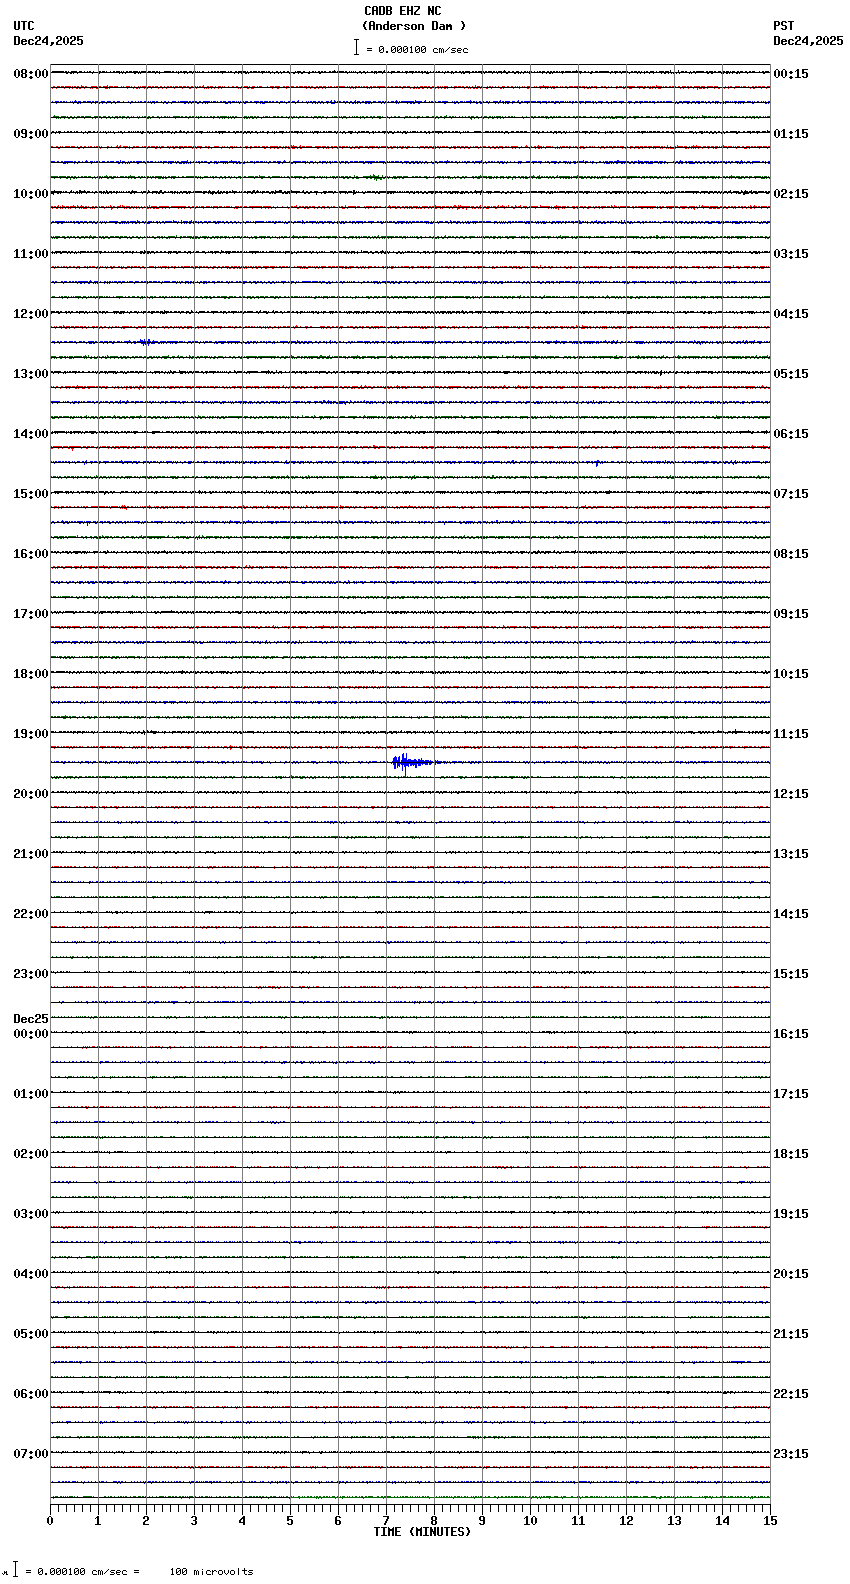
Task: Click the 02:15 PST time label
Action: 791,194
